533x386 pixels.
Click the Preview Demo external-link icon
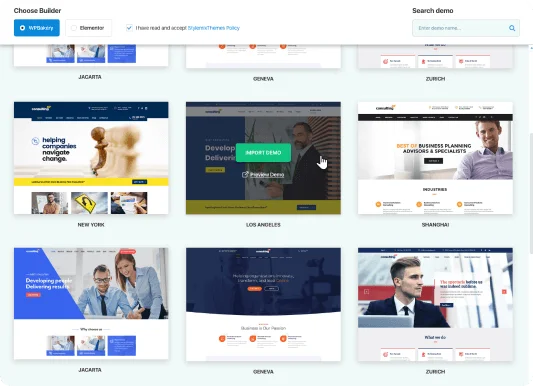coord(245,175)
